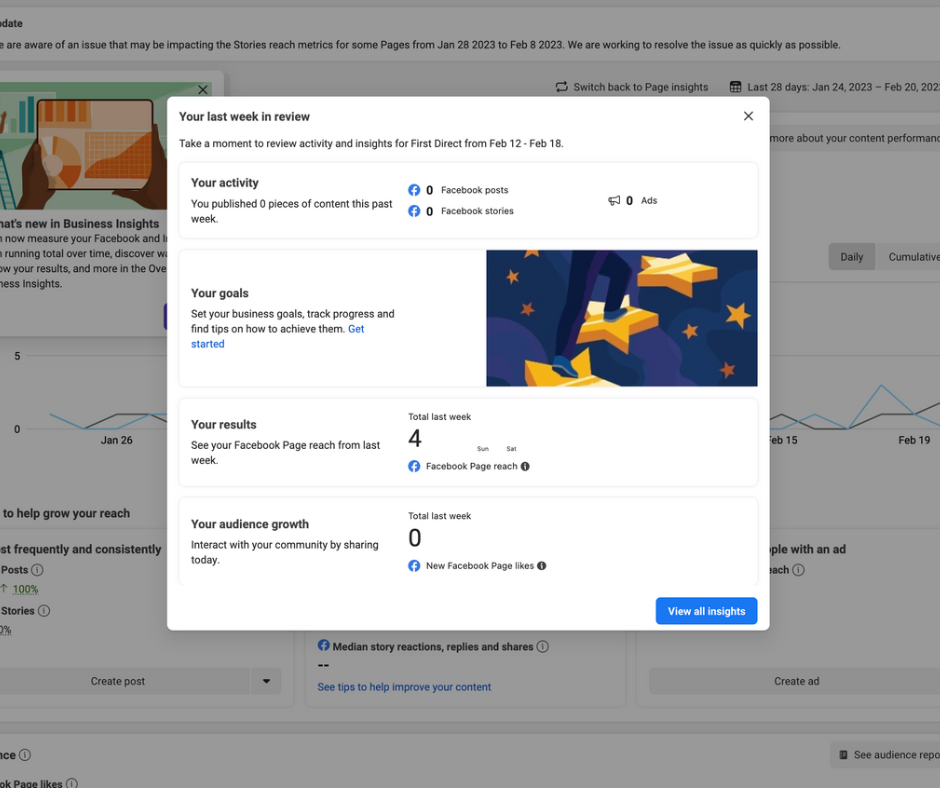Click info icon next to Median story reactions
Viewport: 940px width, 788px height.
[x=543, y=647]
